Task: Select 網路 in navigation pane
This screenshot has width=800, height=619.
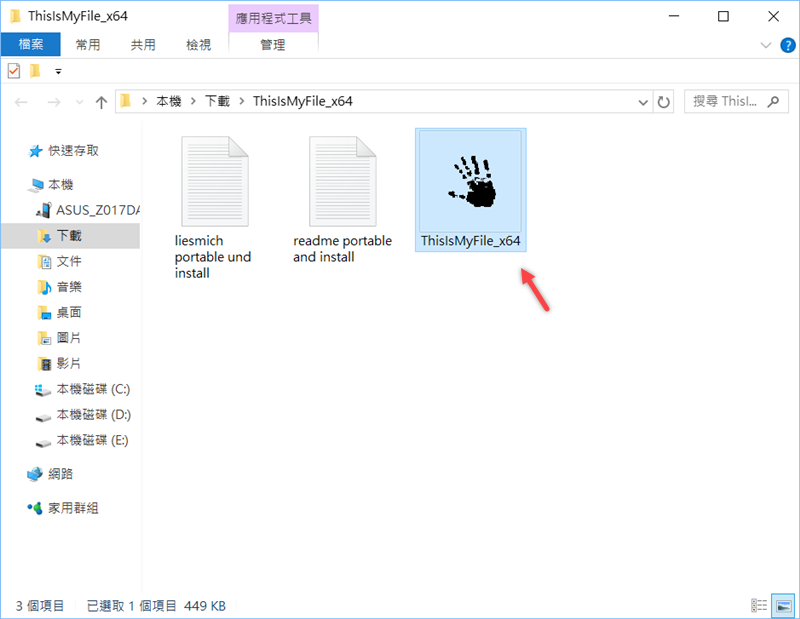Action: (61, 474)
